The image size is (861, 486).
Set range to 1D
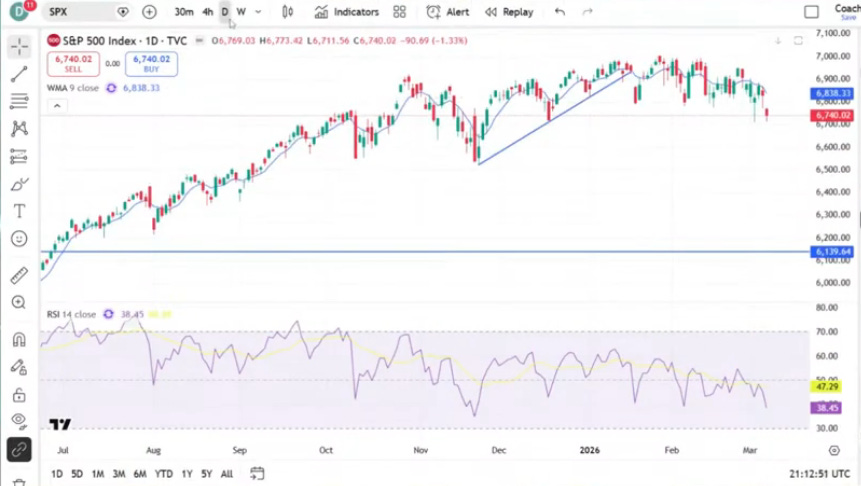click(x=57, y=473)
